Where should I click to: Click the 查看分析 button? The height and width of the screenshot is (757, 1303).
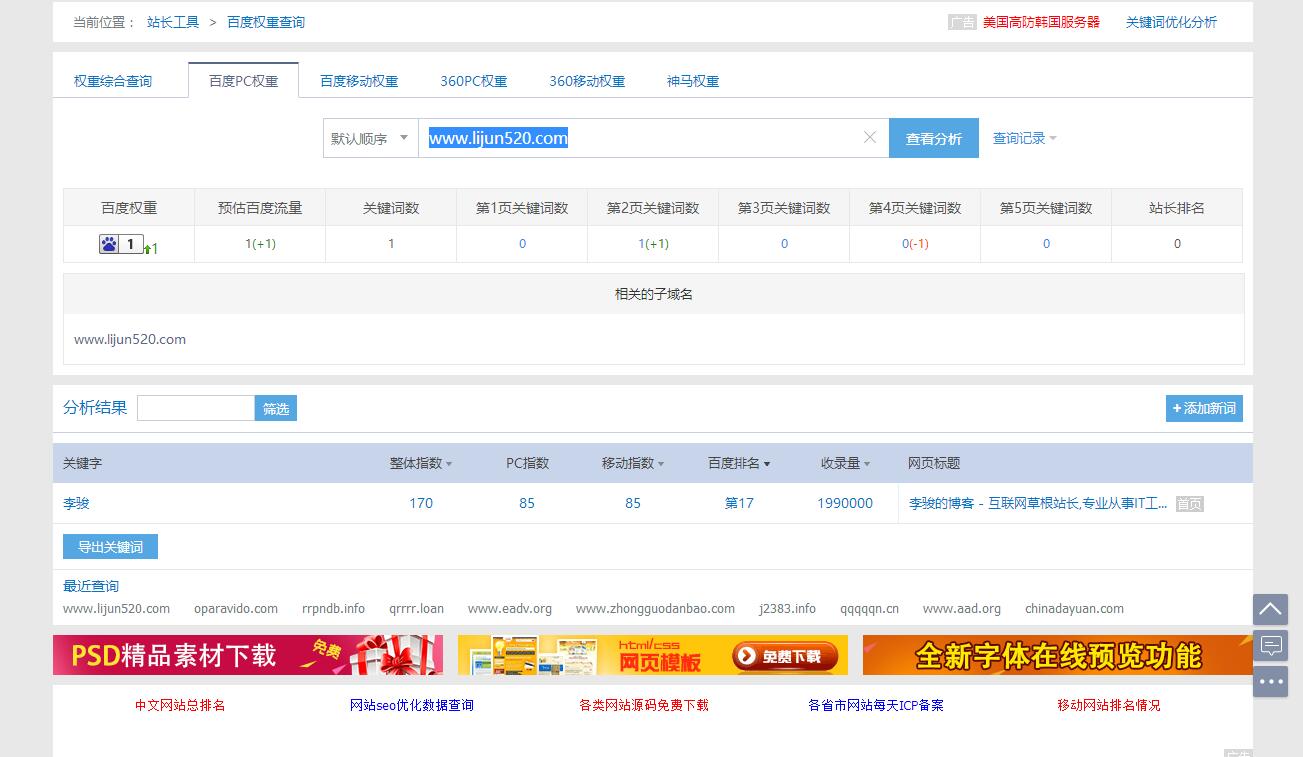(x=933, y=138)
